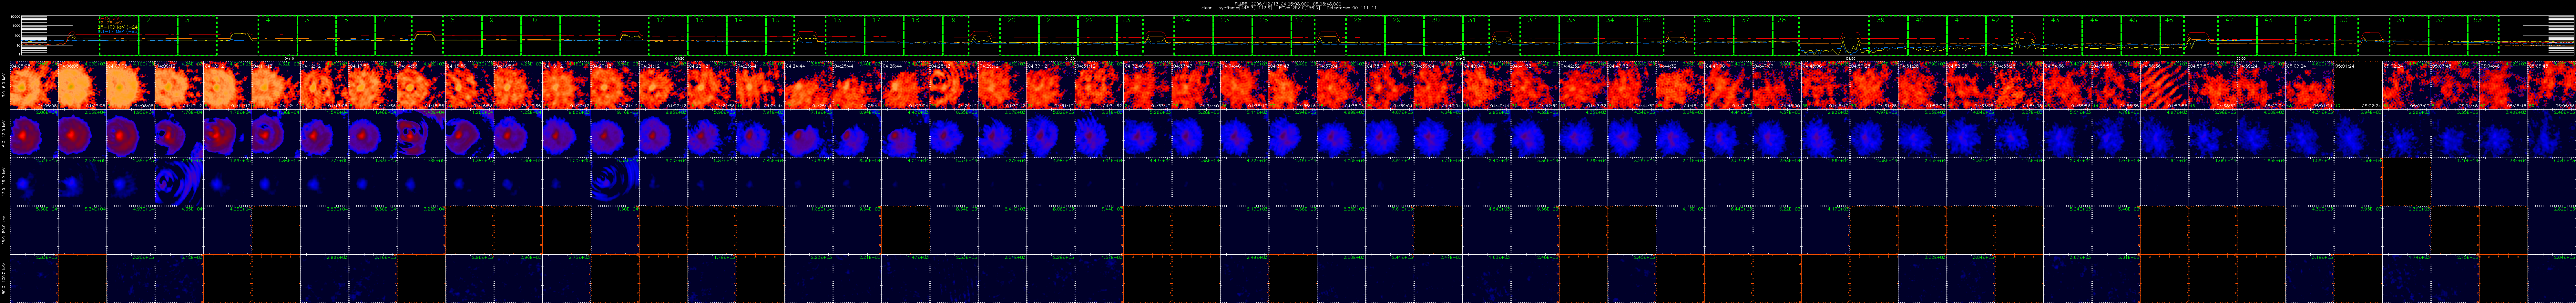Click the 04:09:12 image in the 3.0-6.0 keV row
The height and width of the screenshot is (303, 2576).
(179, 85)
